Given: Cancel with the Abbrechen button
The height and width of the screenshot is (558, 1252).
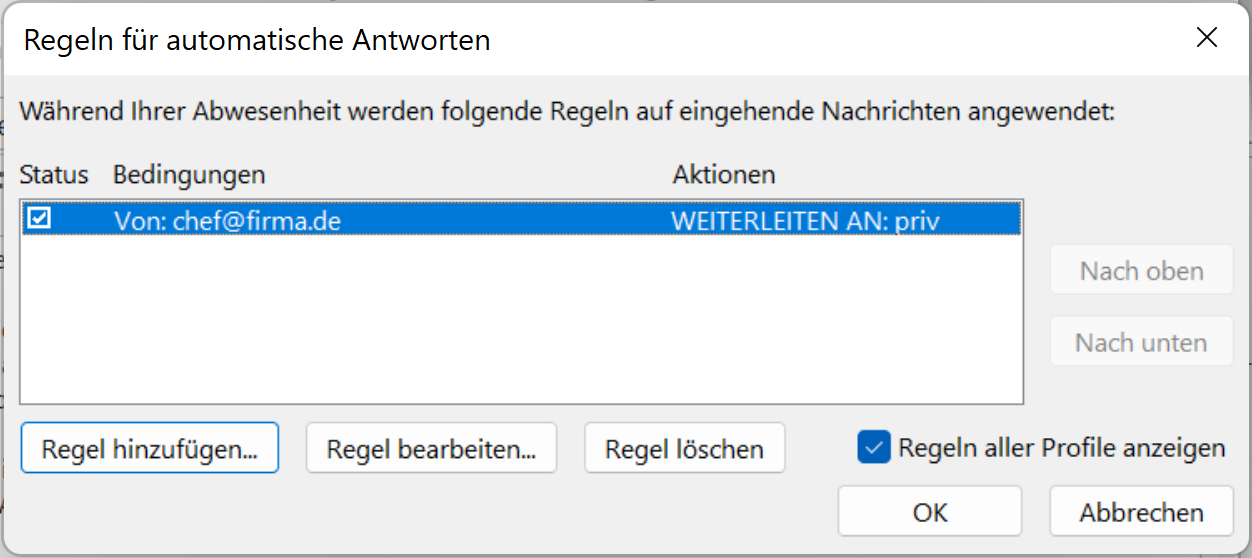Looking at the screenshot, I should tap(1141, 511).
